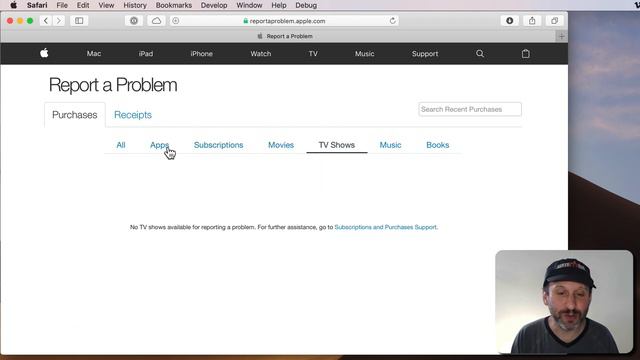Focus the Search Recent Purchases field
This screenshot has height=360, width=640.
[470, 109]
